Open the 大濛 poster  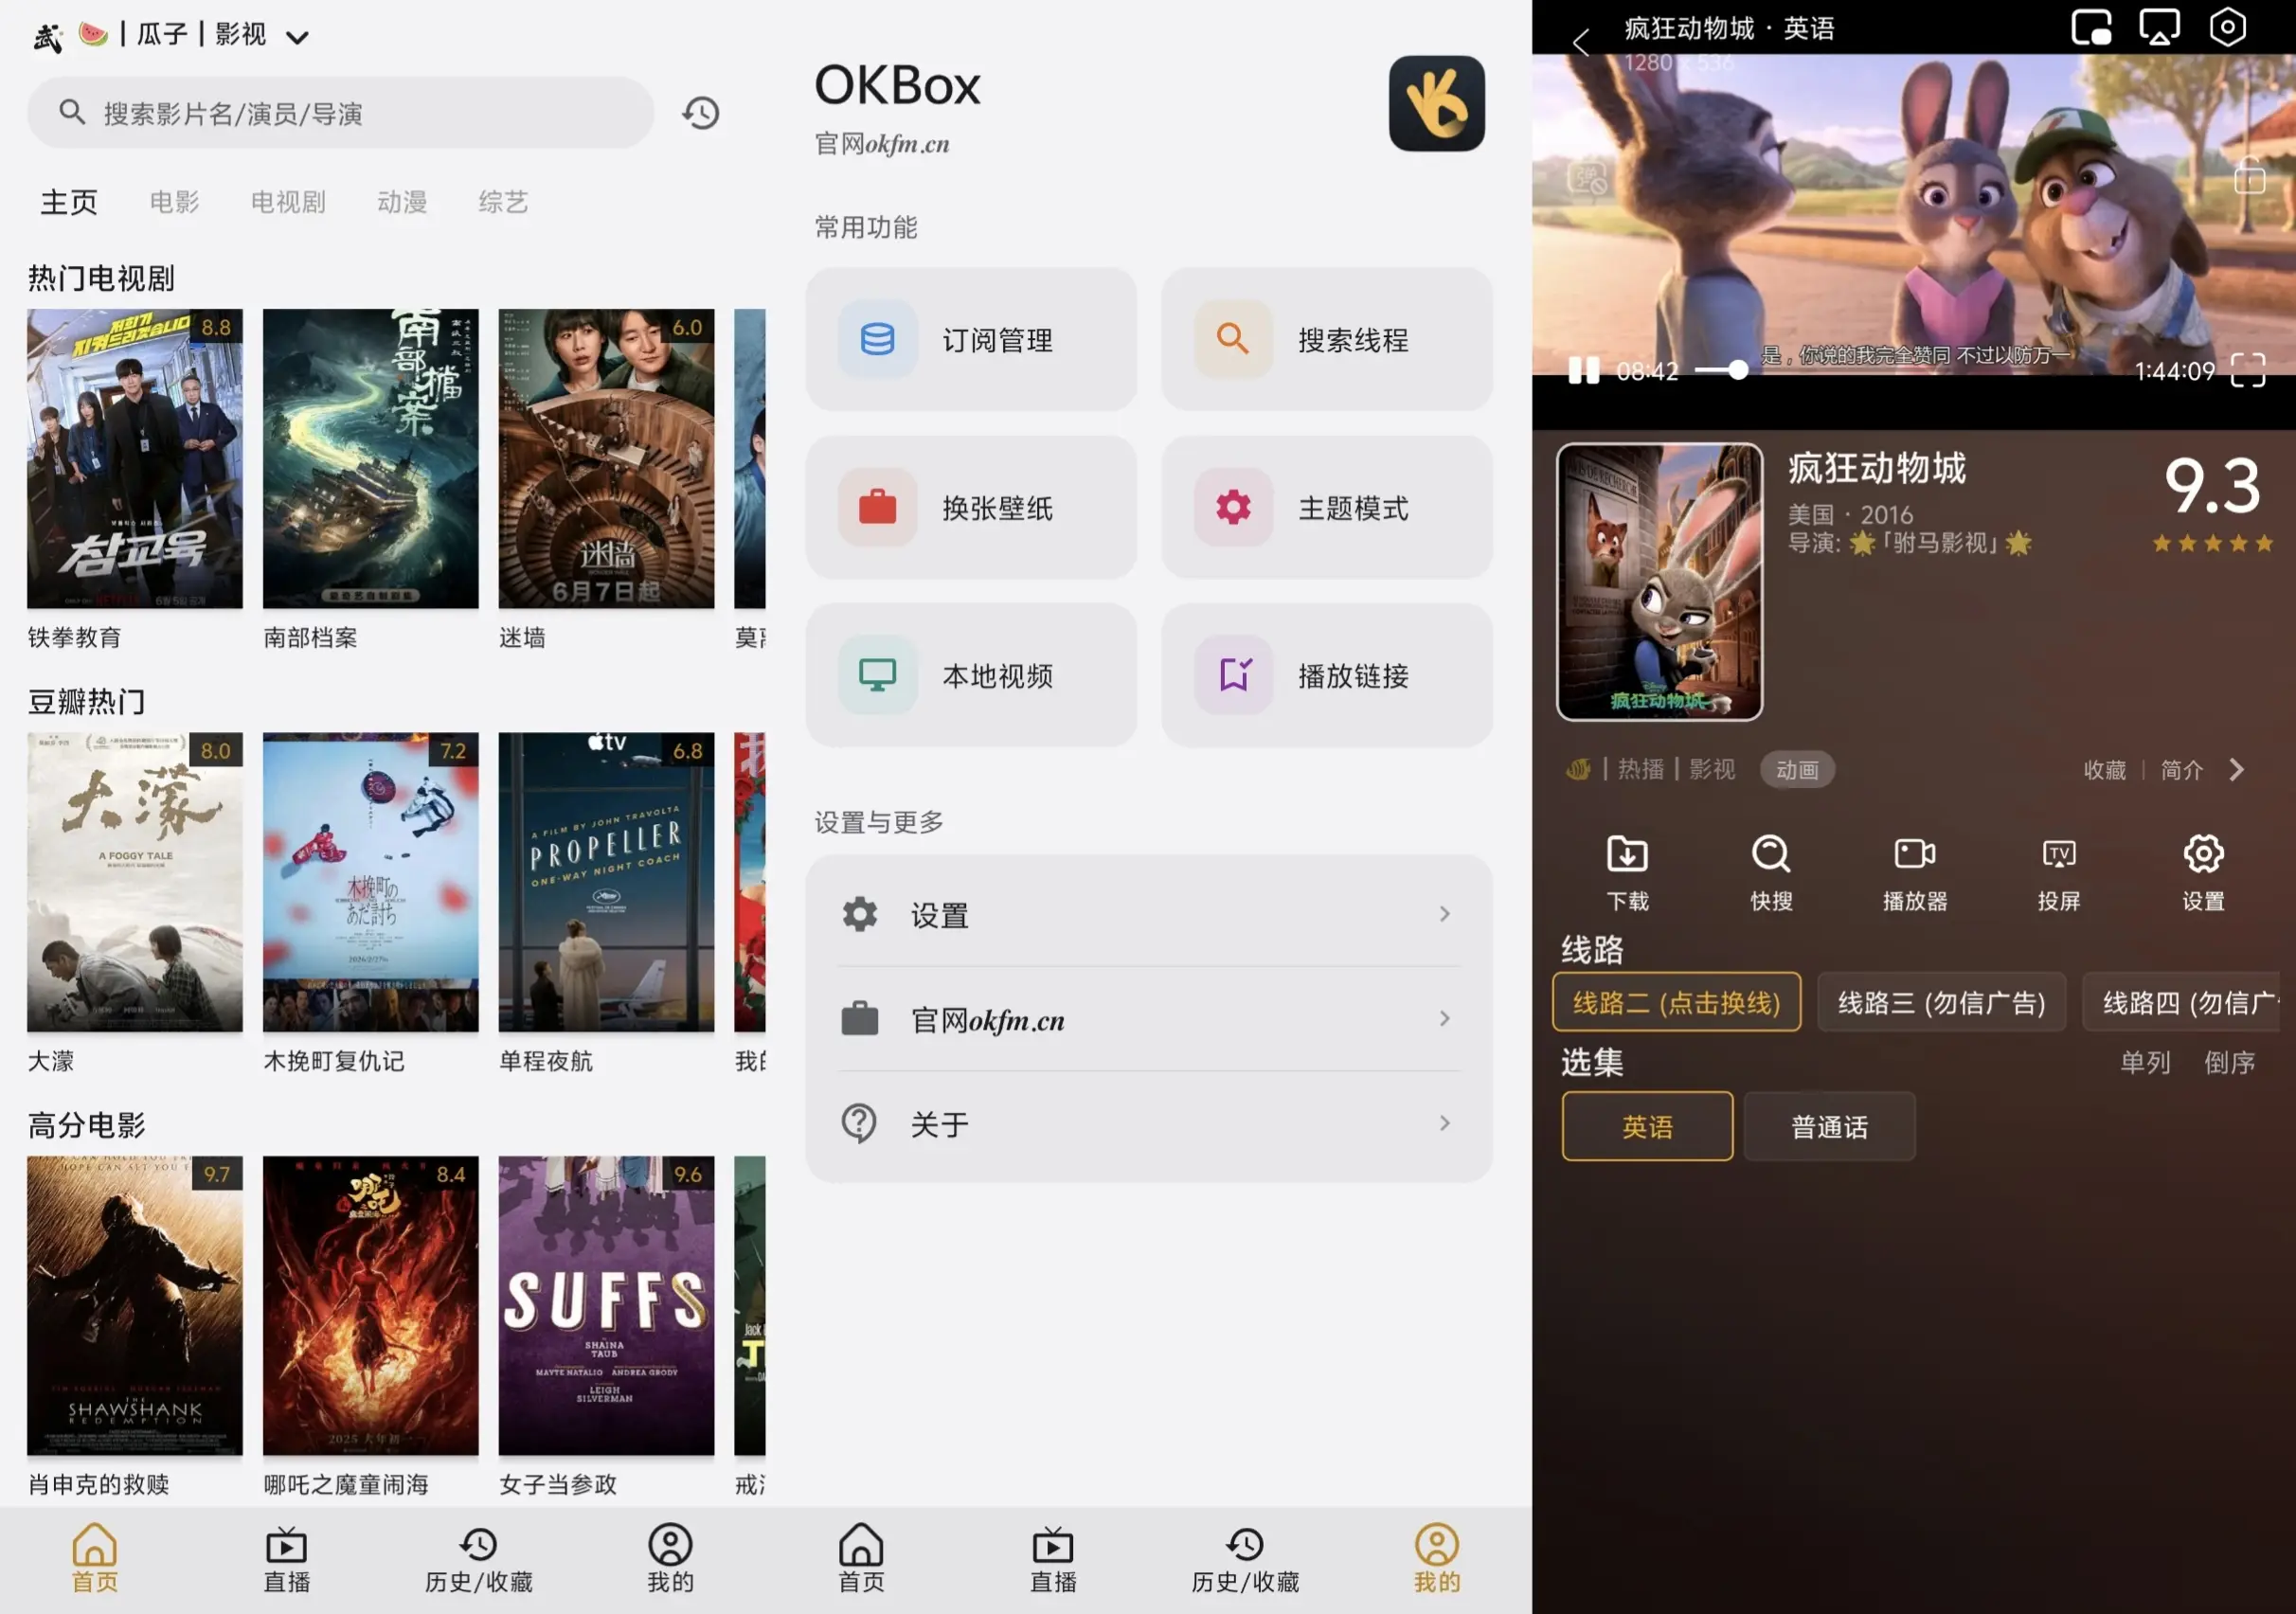[135, 882]
